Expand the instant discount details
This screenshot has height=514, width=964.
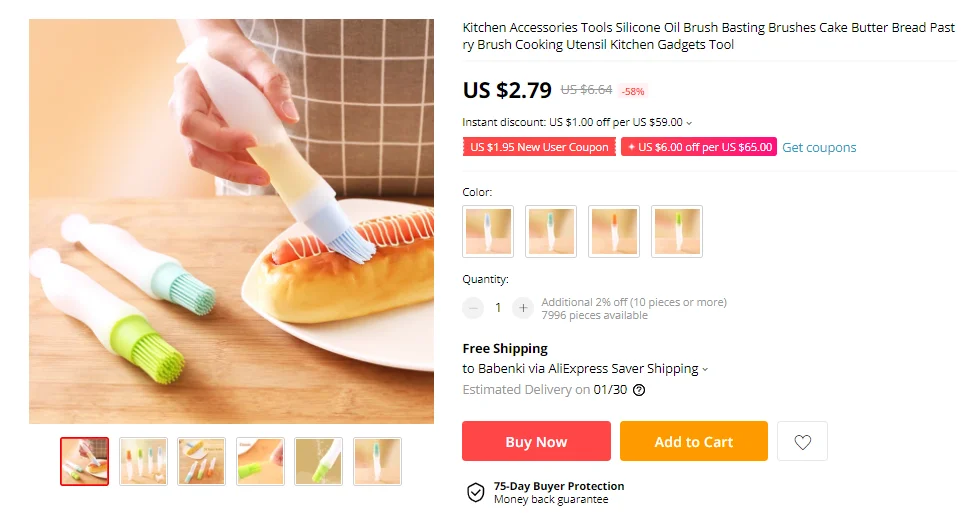pyautogui.click(x=689, y=123)
